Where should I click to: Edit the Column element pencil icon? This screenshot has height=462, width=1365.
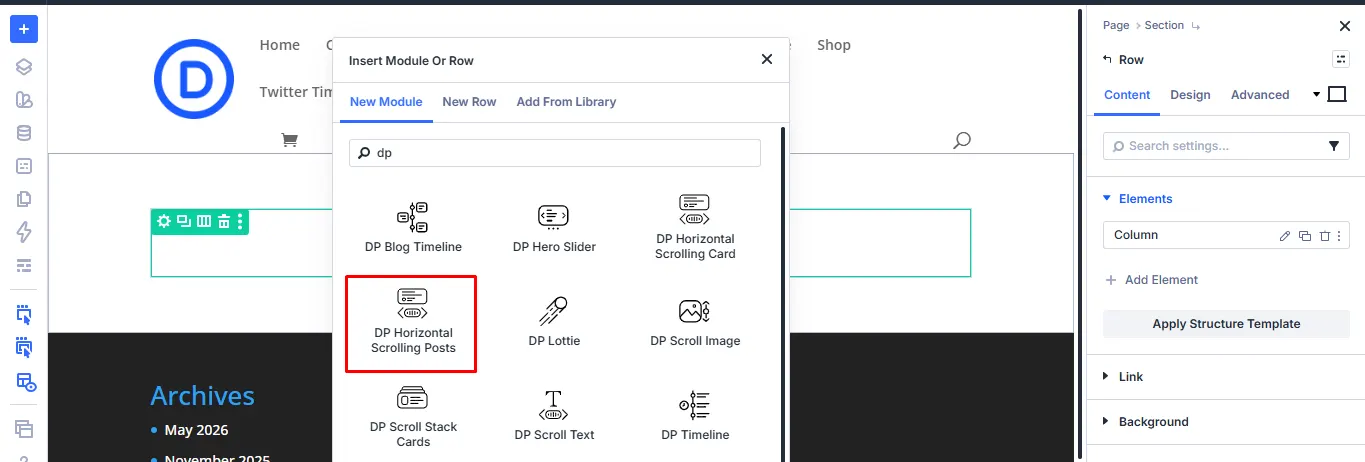1285,236
